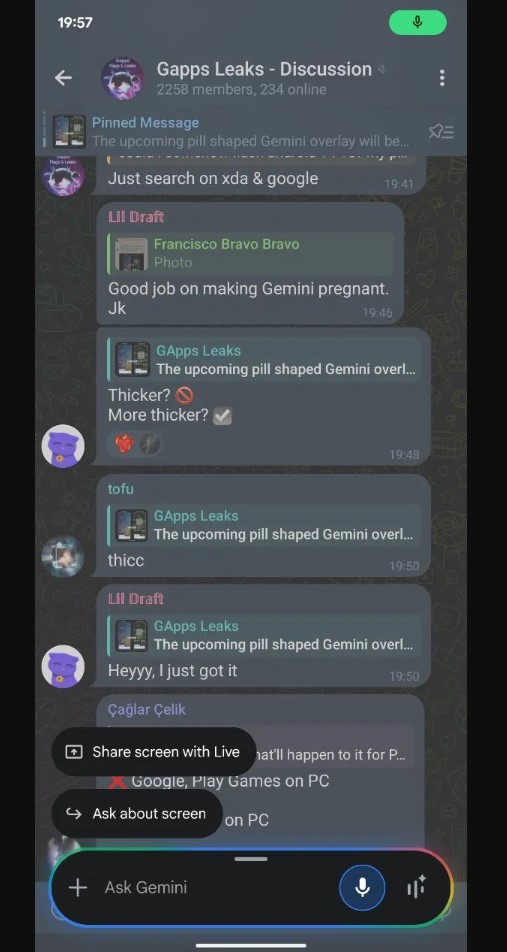
Task: Tap the purple cat avatar by 19:48 message
Action: coord(63,446)
